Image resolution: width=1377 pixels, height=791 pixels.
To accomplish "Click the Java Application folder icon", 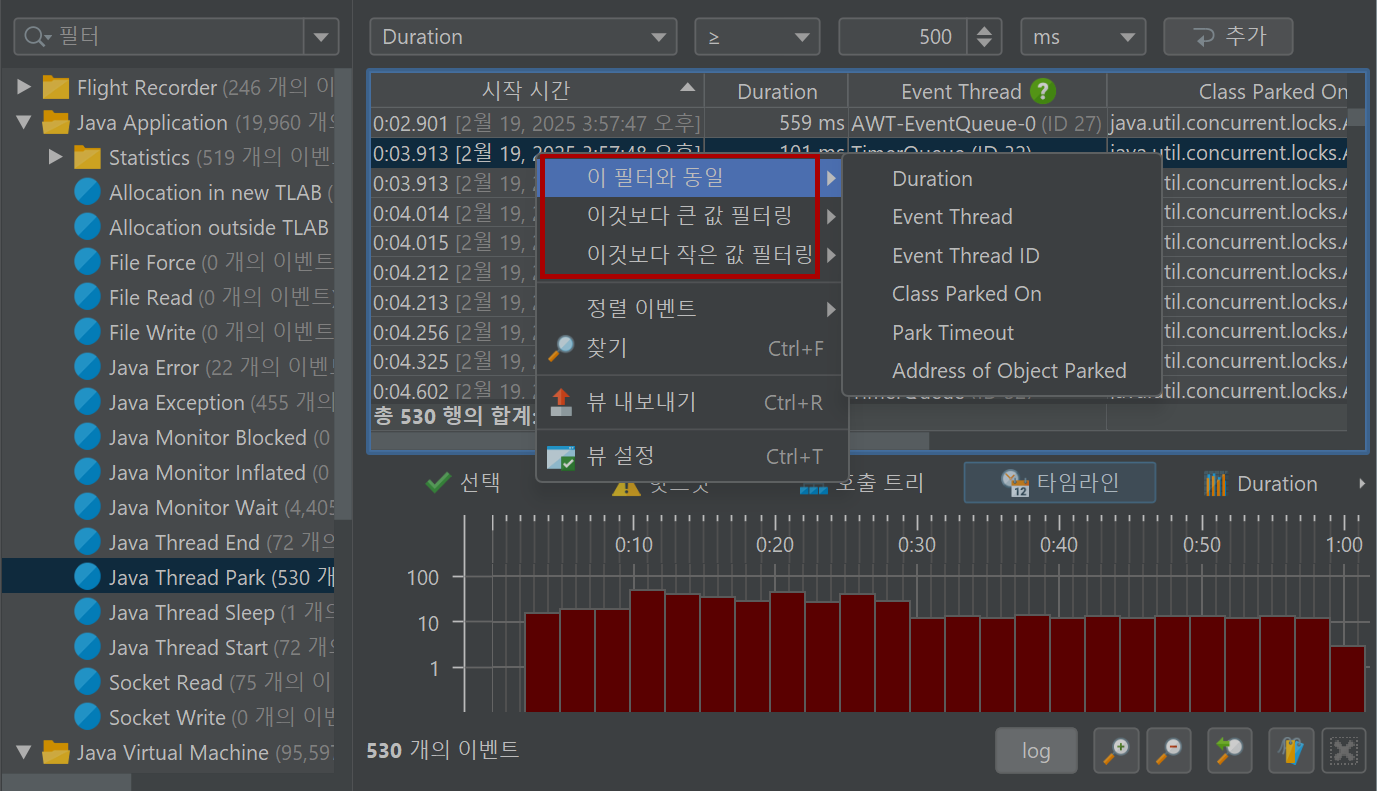I will 56,123.
